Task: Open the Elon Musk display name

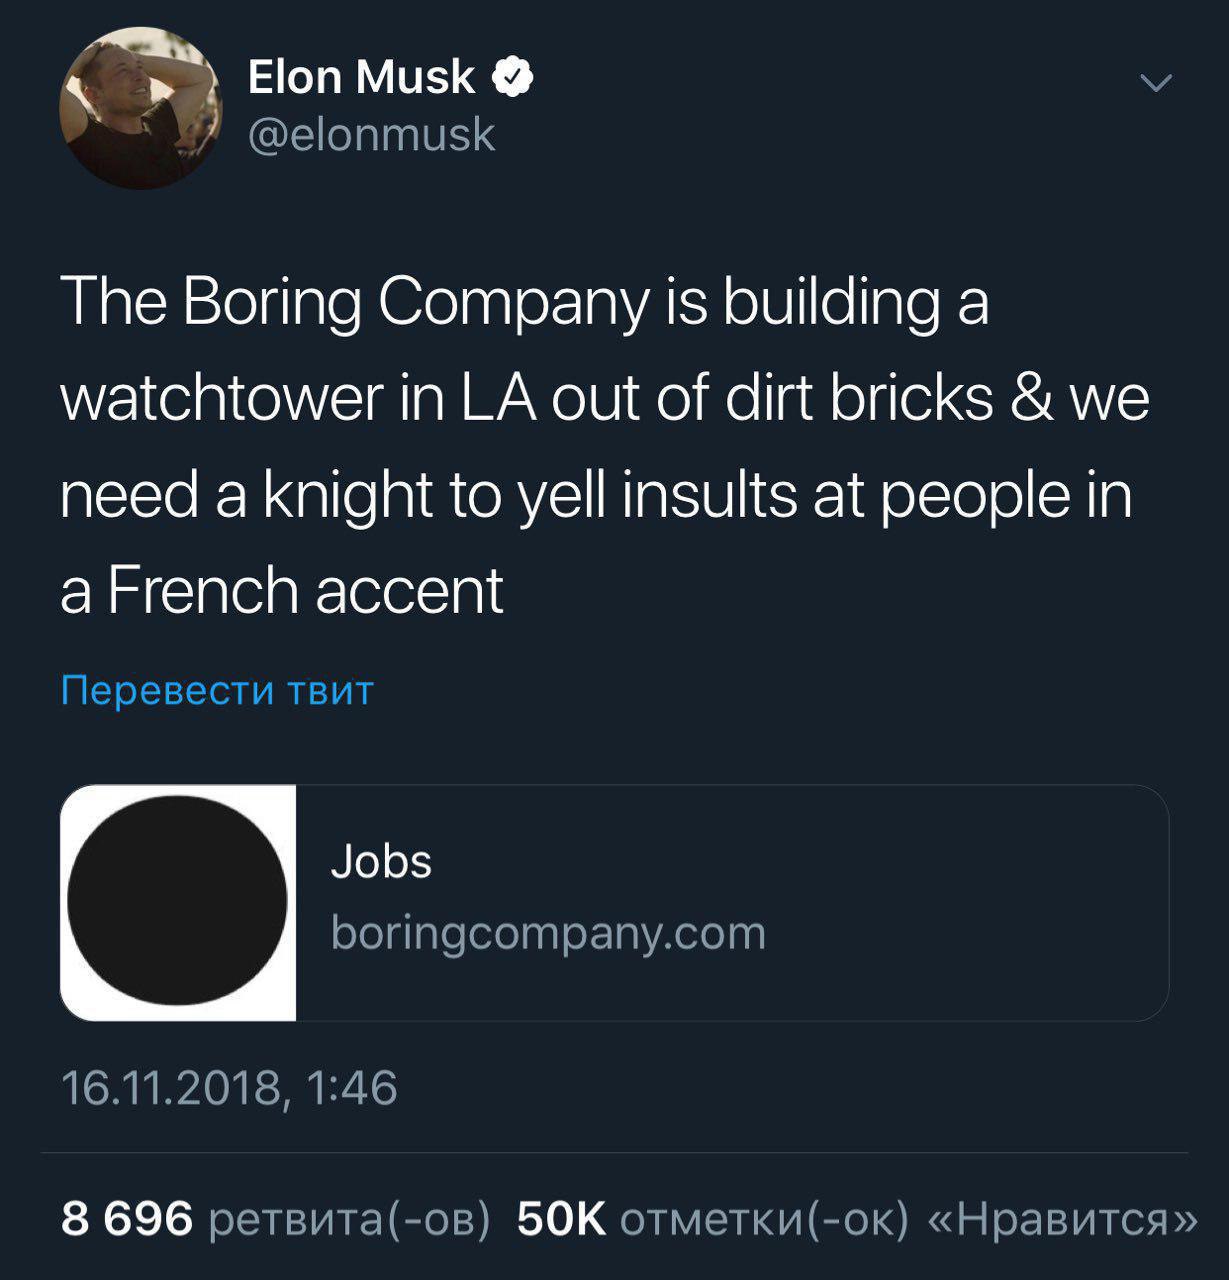Action: 361,77
